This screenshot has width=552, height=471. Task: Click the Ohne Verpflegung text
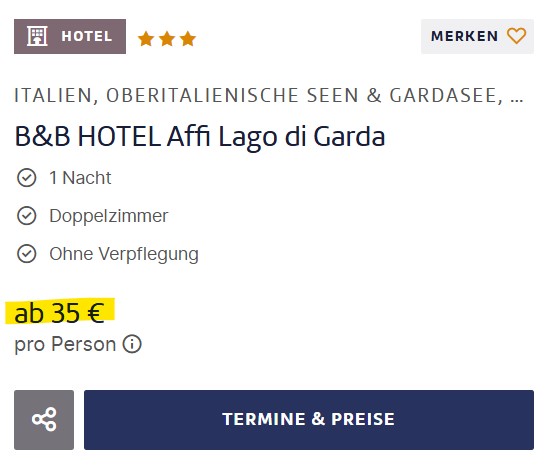pyautogui.click(x=124, y=254)
